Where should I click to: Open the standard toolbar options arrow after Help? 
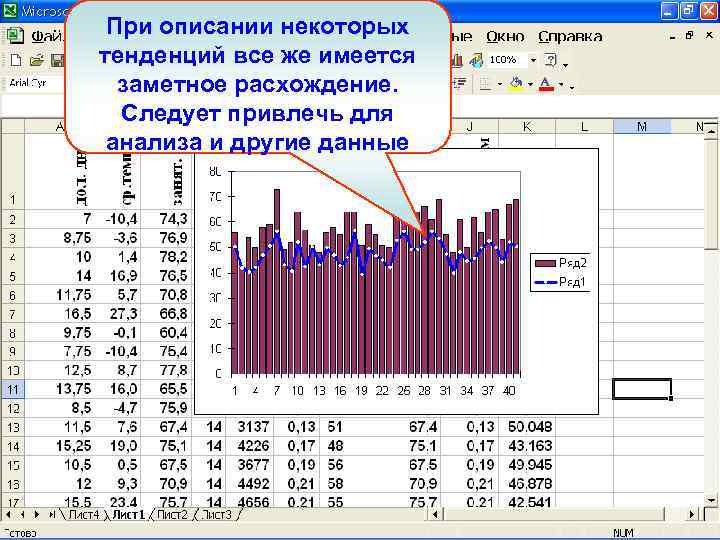click(x=565, y=65)
